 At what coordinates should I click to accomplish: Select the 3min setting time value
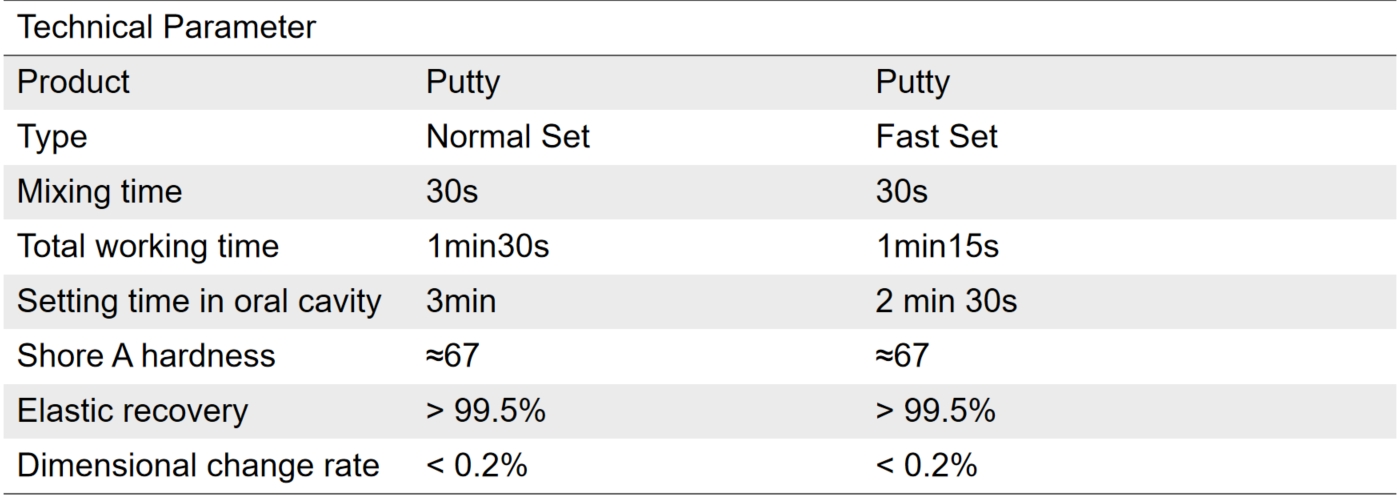tap(461, 301)
